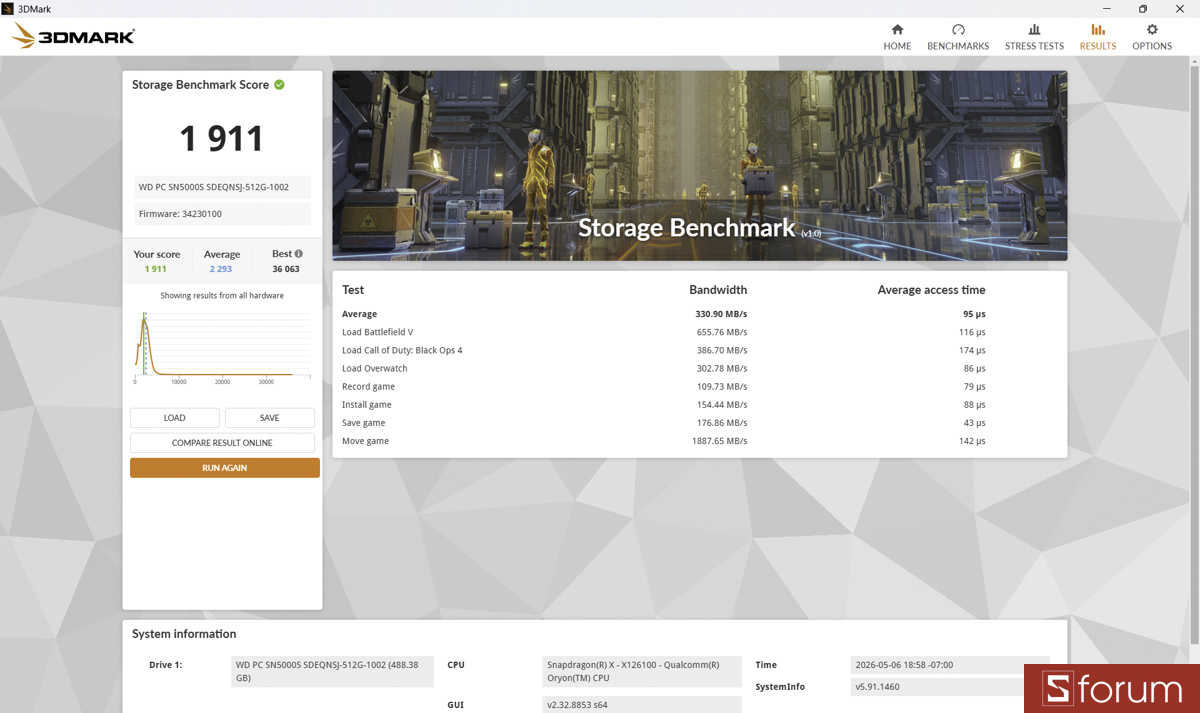This screenshot has width=1200, height=713.
Task: Click the 3DMark title bar app icon
Action: pyautogui.click(x=8, y=8)
